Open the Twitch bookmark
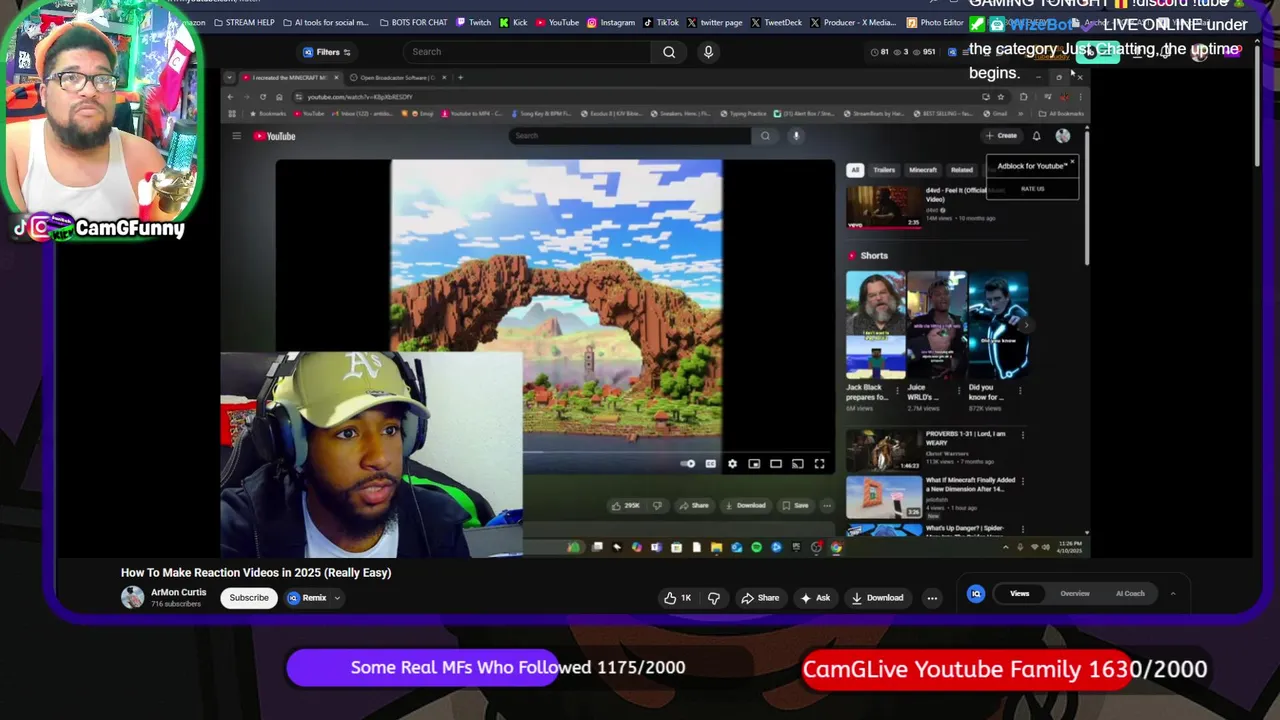 [474, 22]
